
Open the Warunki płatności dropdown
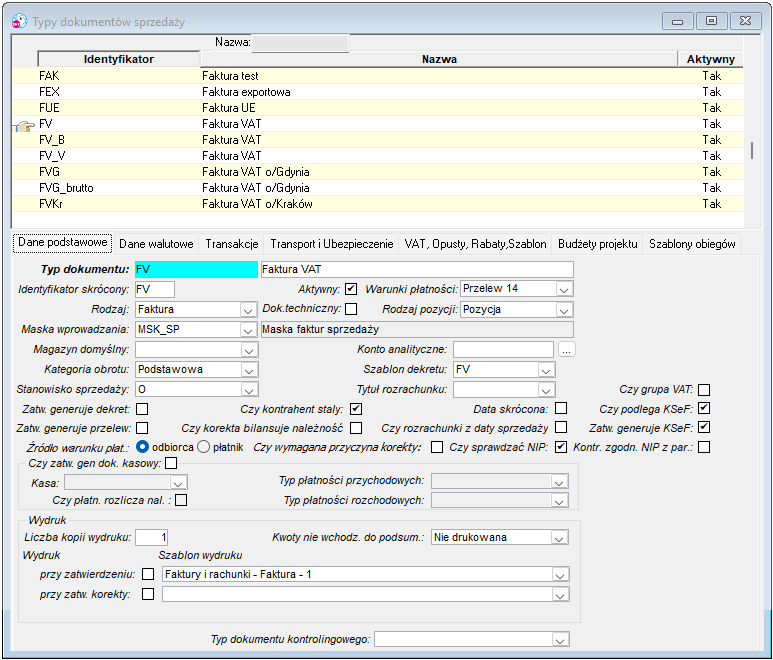[x=564, y=290]
